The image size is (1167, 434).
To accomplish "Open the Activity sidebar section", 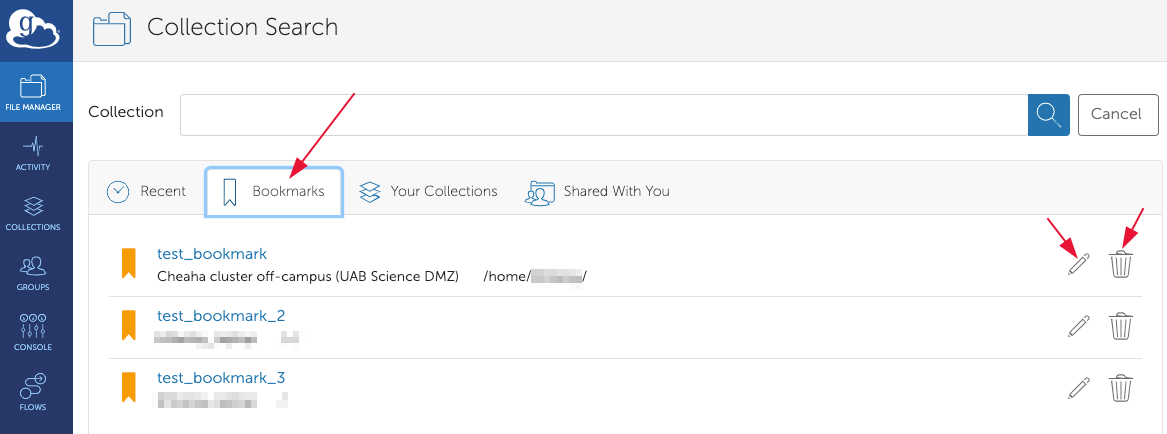I will point(34,152).
